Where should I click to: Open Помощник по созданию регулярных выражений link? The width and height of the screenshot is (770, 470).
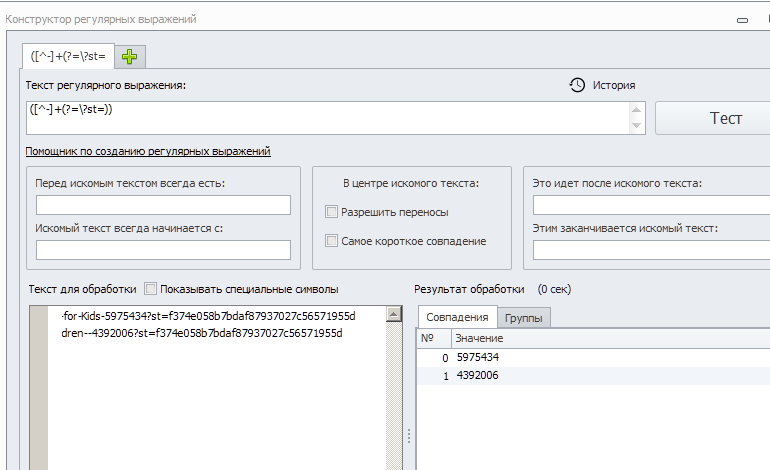click(148, 151)
